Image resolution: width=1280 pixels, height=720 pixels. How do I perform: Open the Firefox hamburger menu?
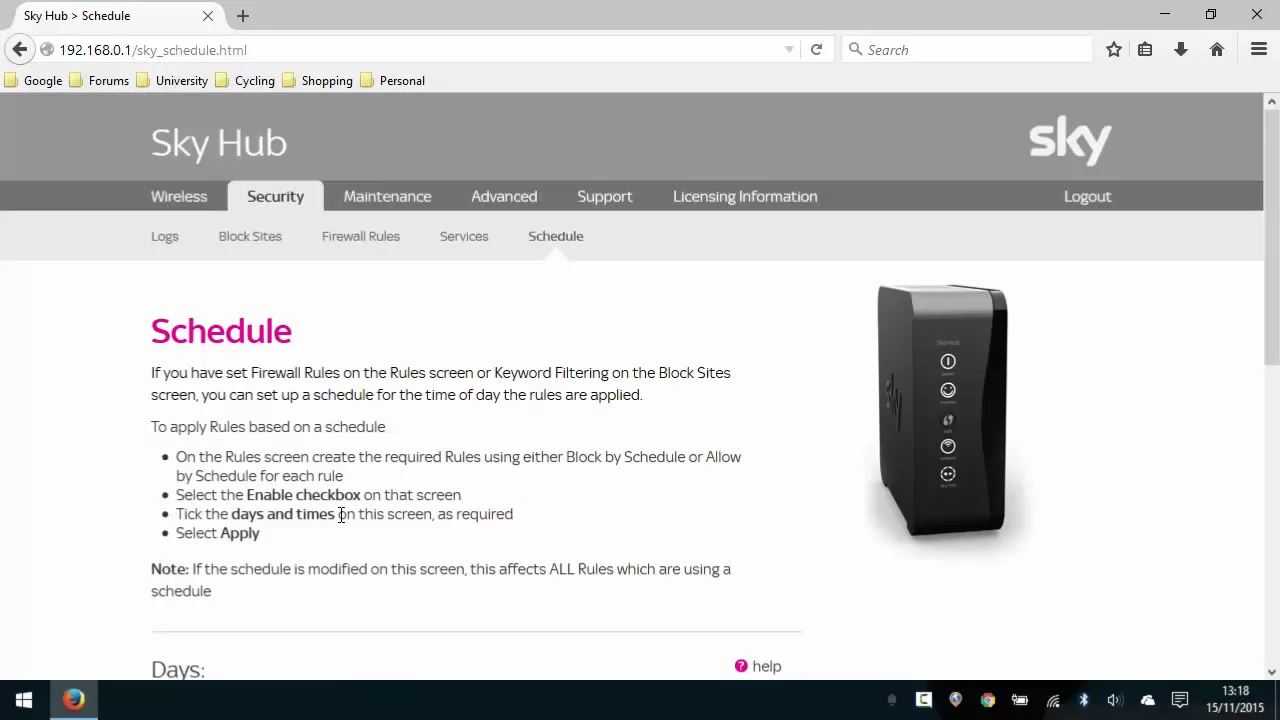click(1259, 49)
